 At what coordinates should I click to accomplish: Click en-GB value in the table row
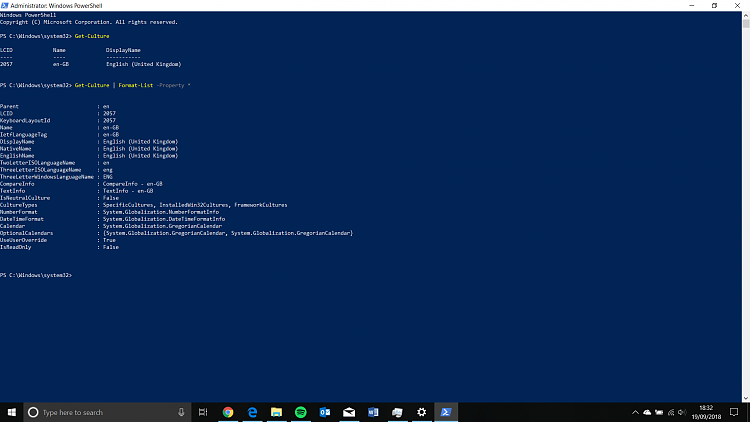pos(61,64)
